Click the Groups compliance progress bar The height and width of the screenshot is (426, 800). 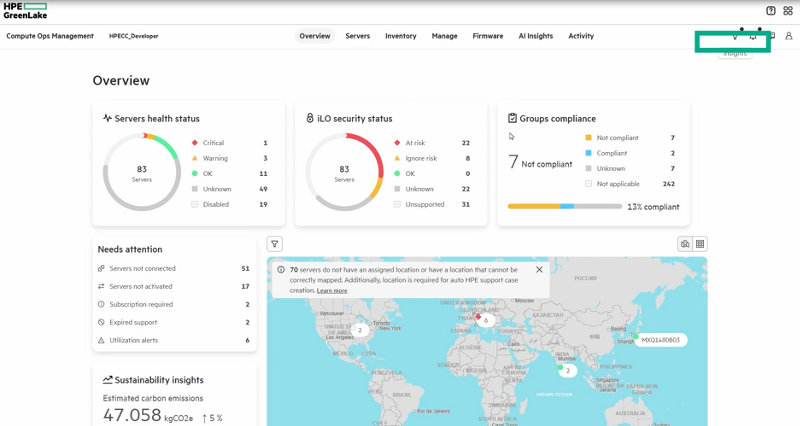(x=564, y=206)
